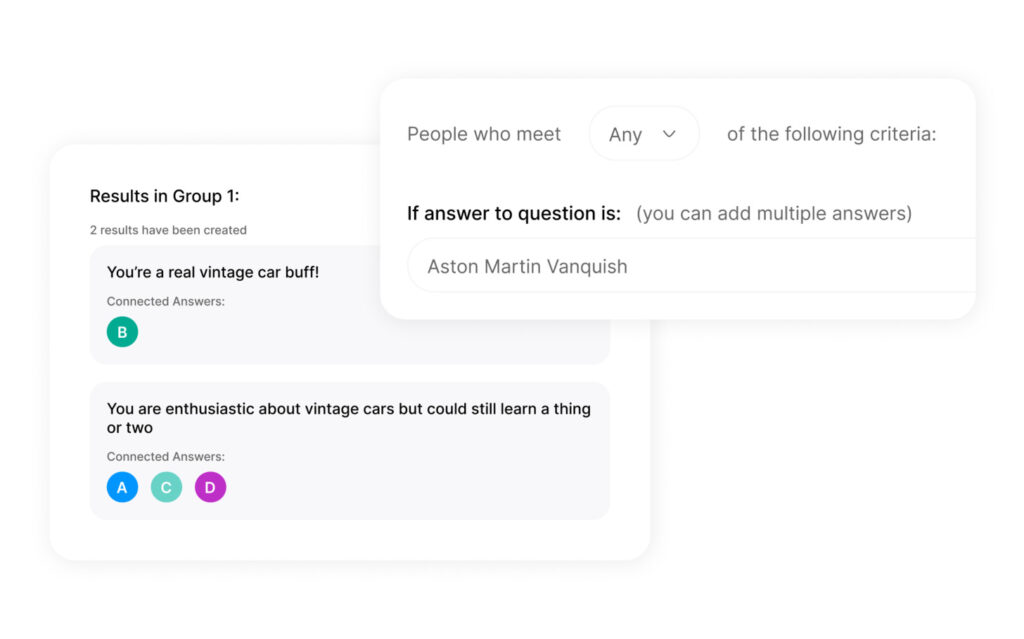Select the Results in Group 1 heading

[x=166, y=196]
